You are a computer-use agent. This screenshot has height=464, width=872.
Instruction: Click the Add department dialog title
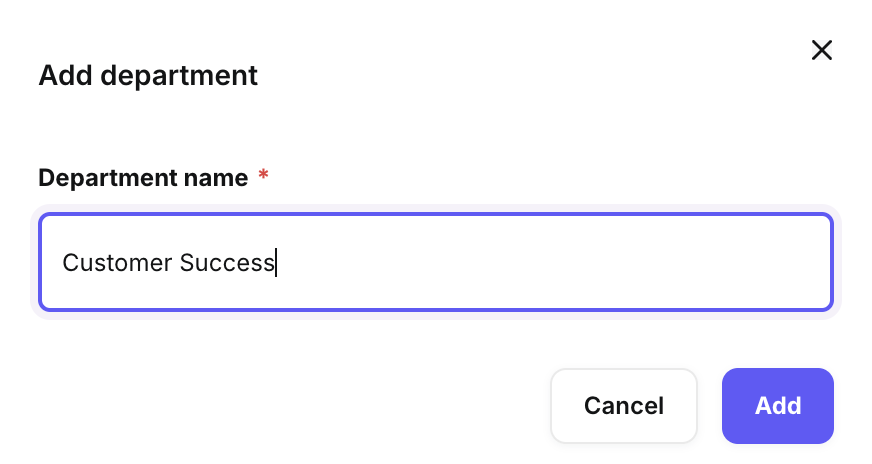coord(148,75)
